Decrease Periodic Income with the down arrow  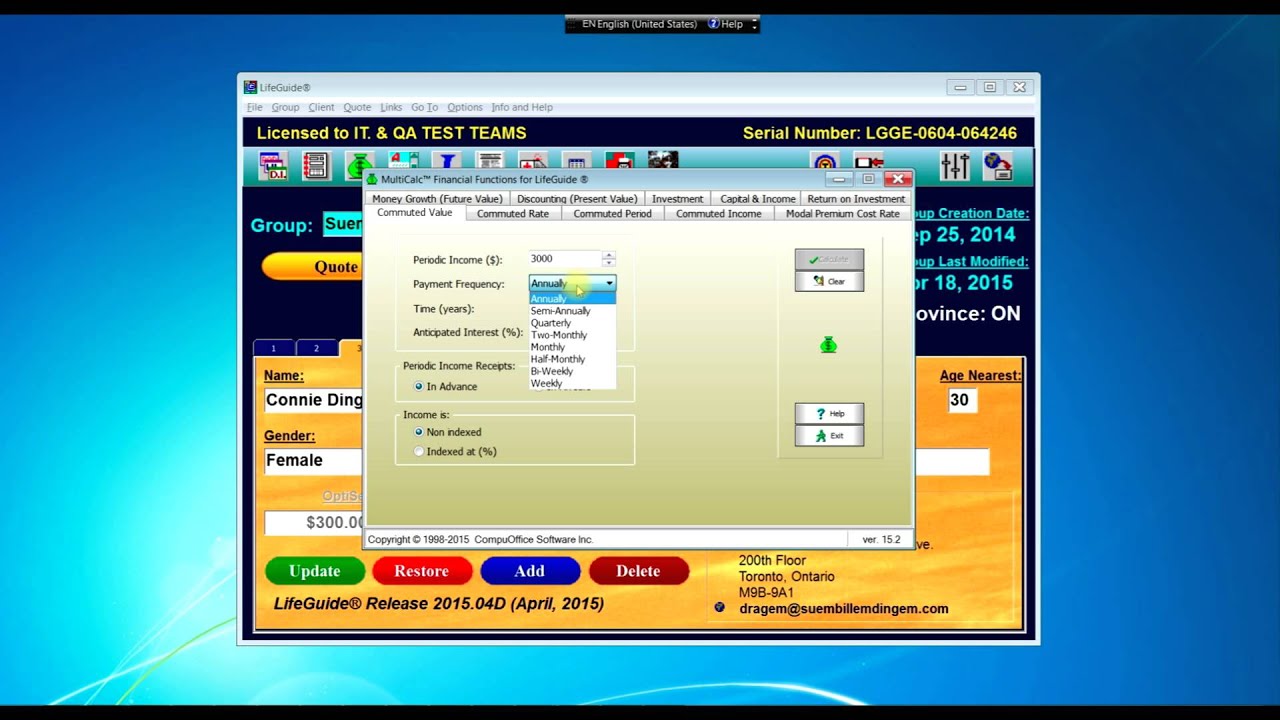pyautogui.click(x=608, y=263)
